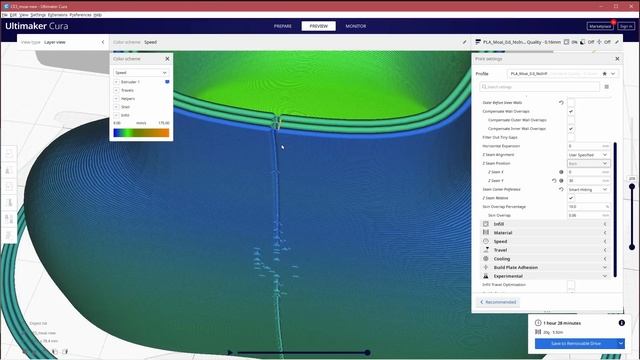
Task: Expand the Cooling settings category
Action: point(545,259)
